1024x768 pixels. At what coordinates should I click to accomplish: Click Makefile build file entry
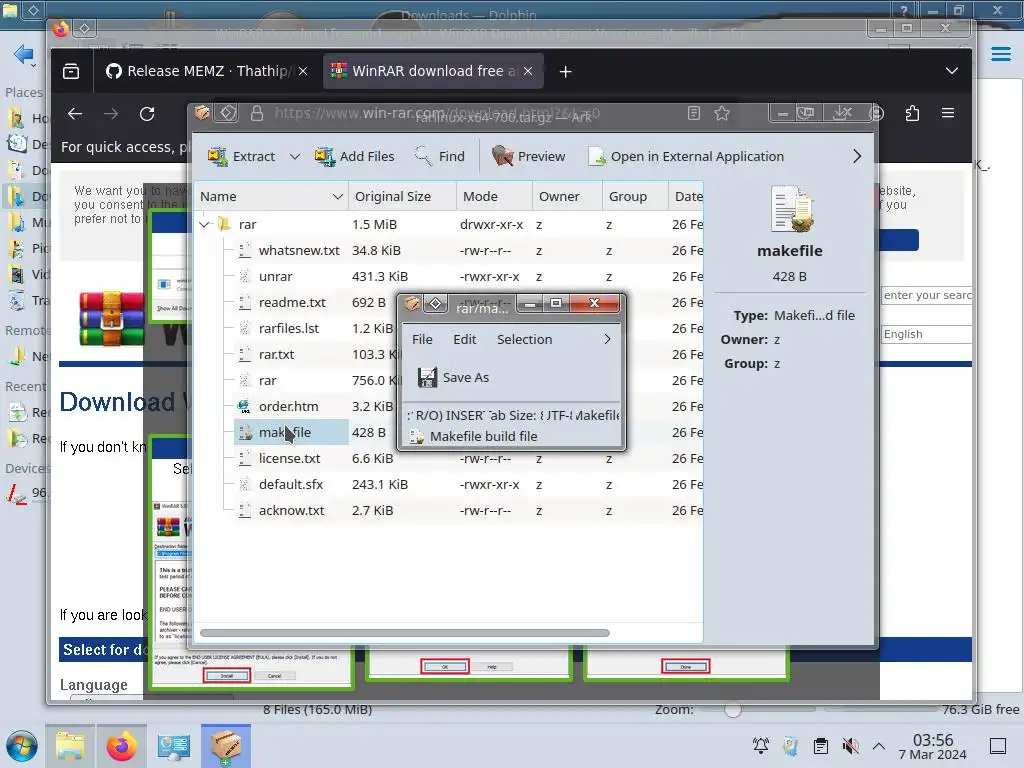click(x=483, y=436)
